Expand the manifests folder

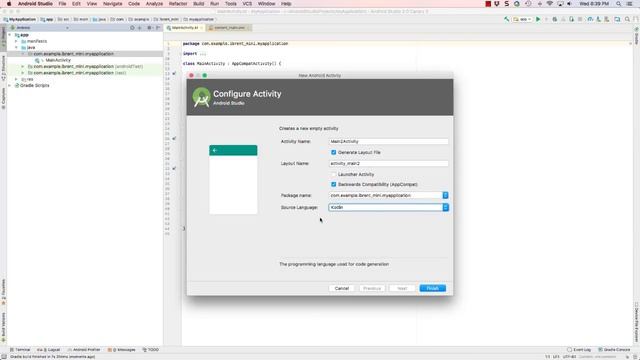tap(16, 41)
